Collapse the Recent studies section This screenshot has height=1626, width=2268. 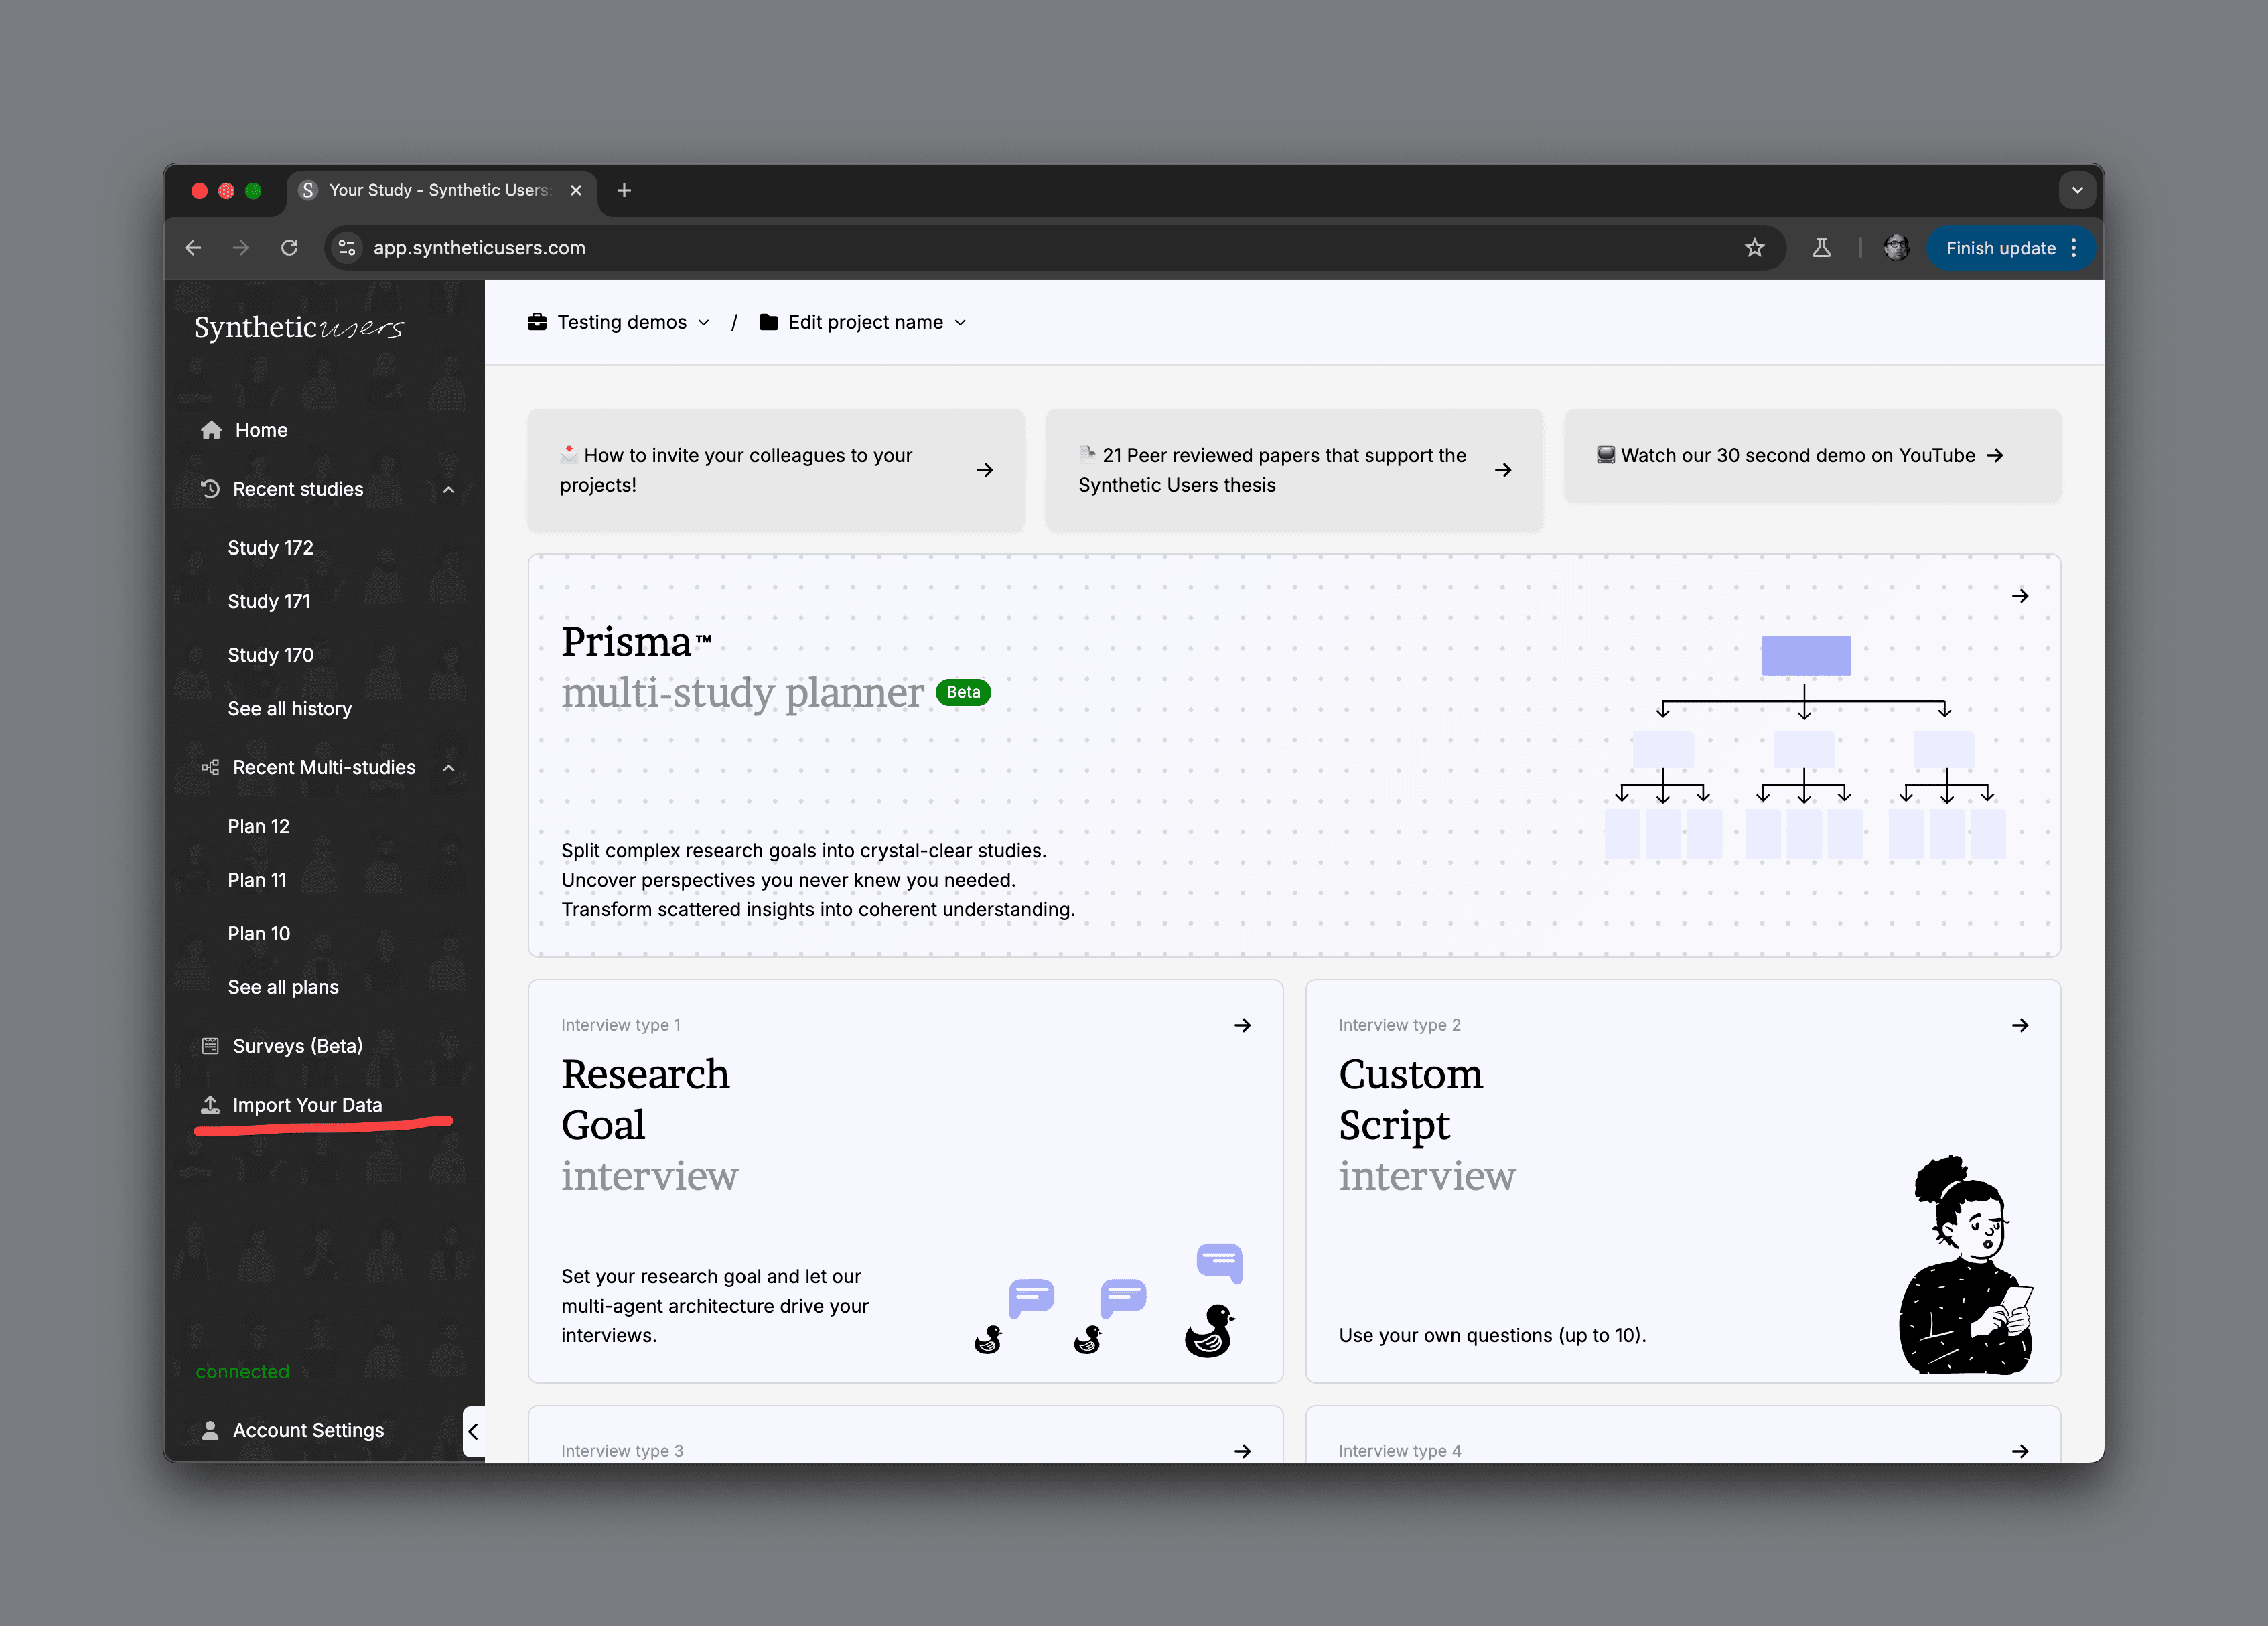coord(449,489)
